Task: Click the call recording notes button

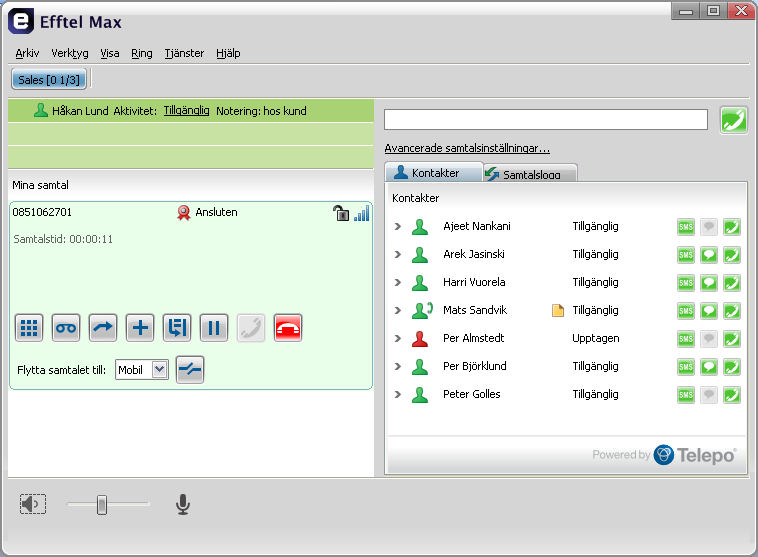Action: [x=177, y=328]
